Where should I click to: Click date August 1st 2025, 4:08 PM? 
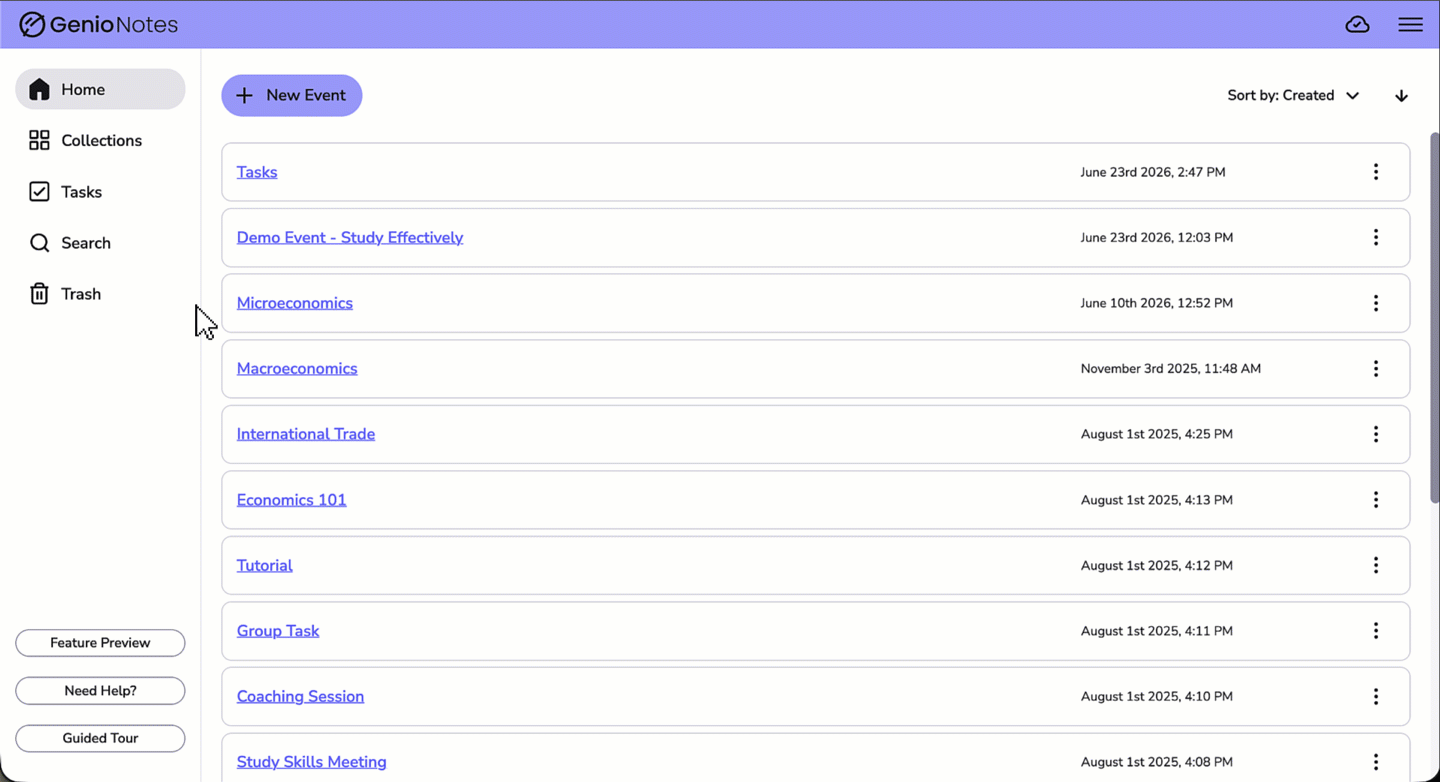click(x=1157, y=762)
